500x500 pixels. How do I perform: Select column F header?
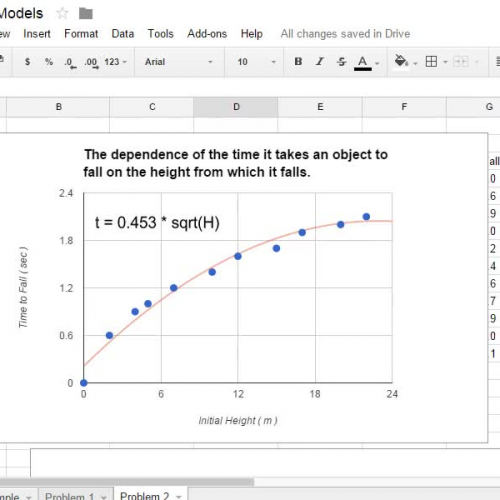coord(404,107)
